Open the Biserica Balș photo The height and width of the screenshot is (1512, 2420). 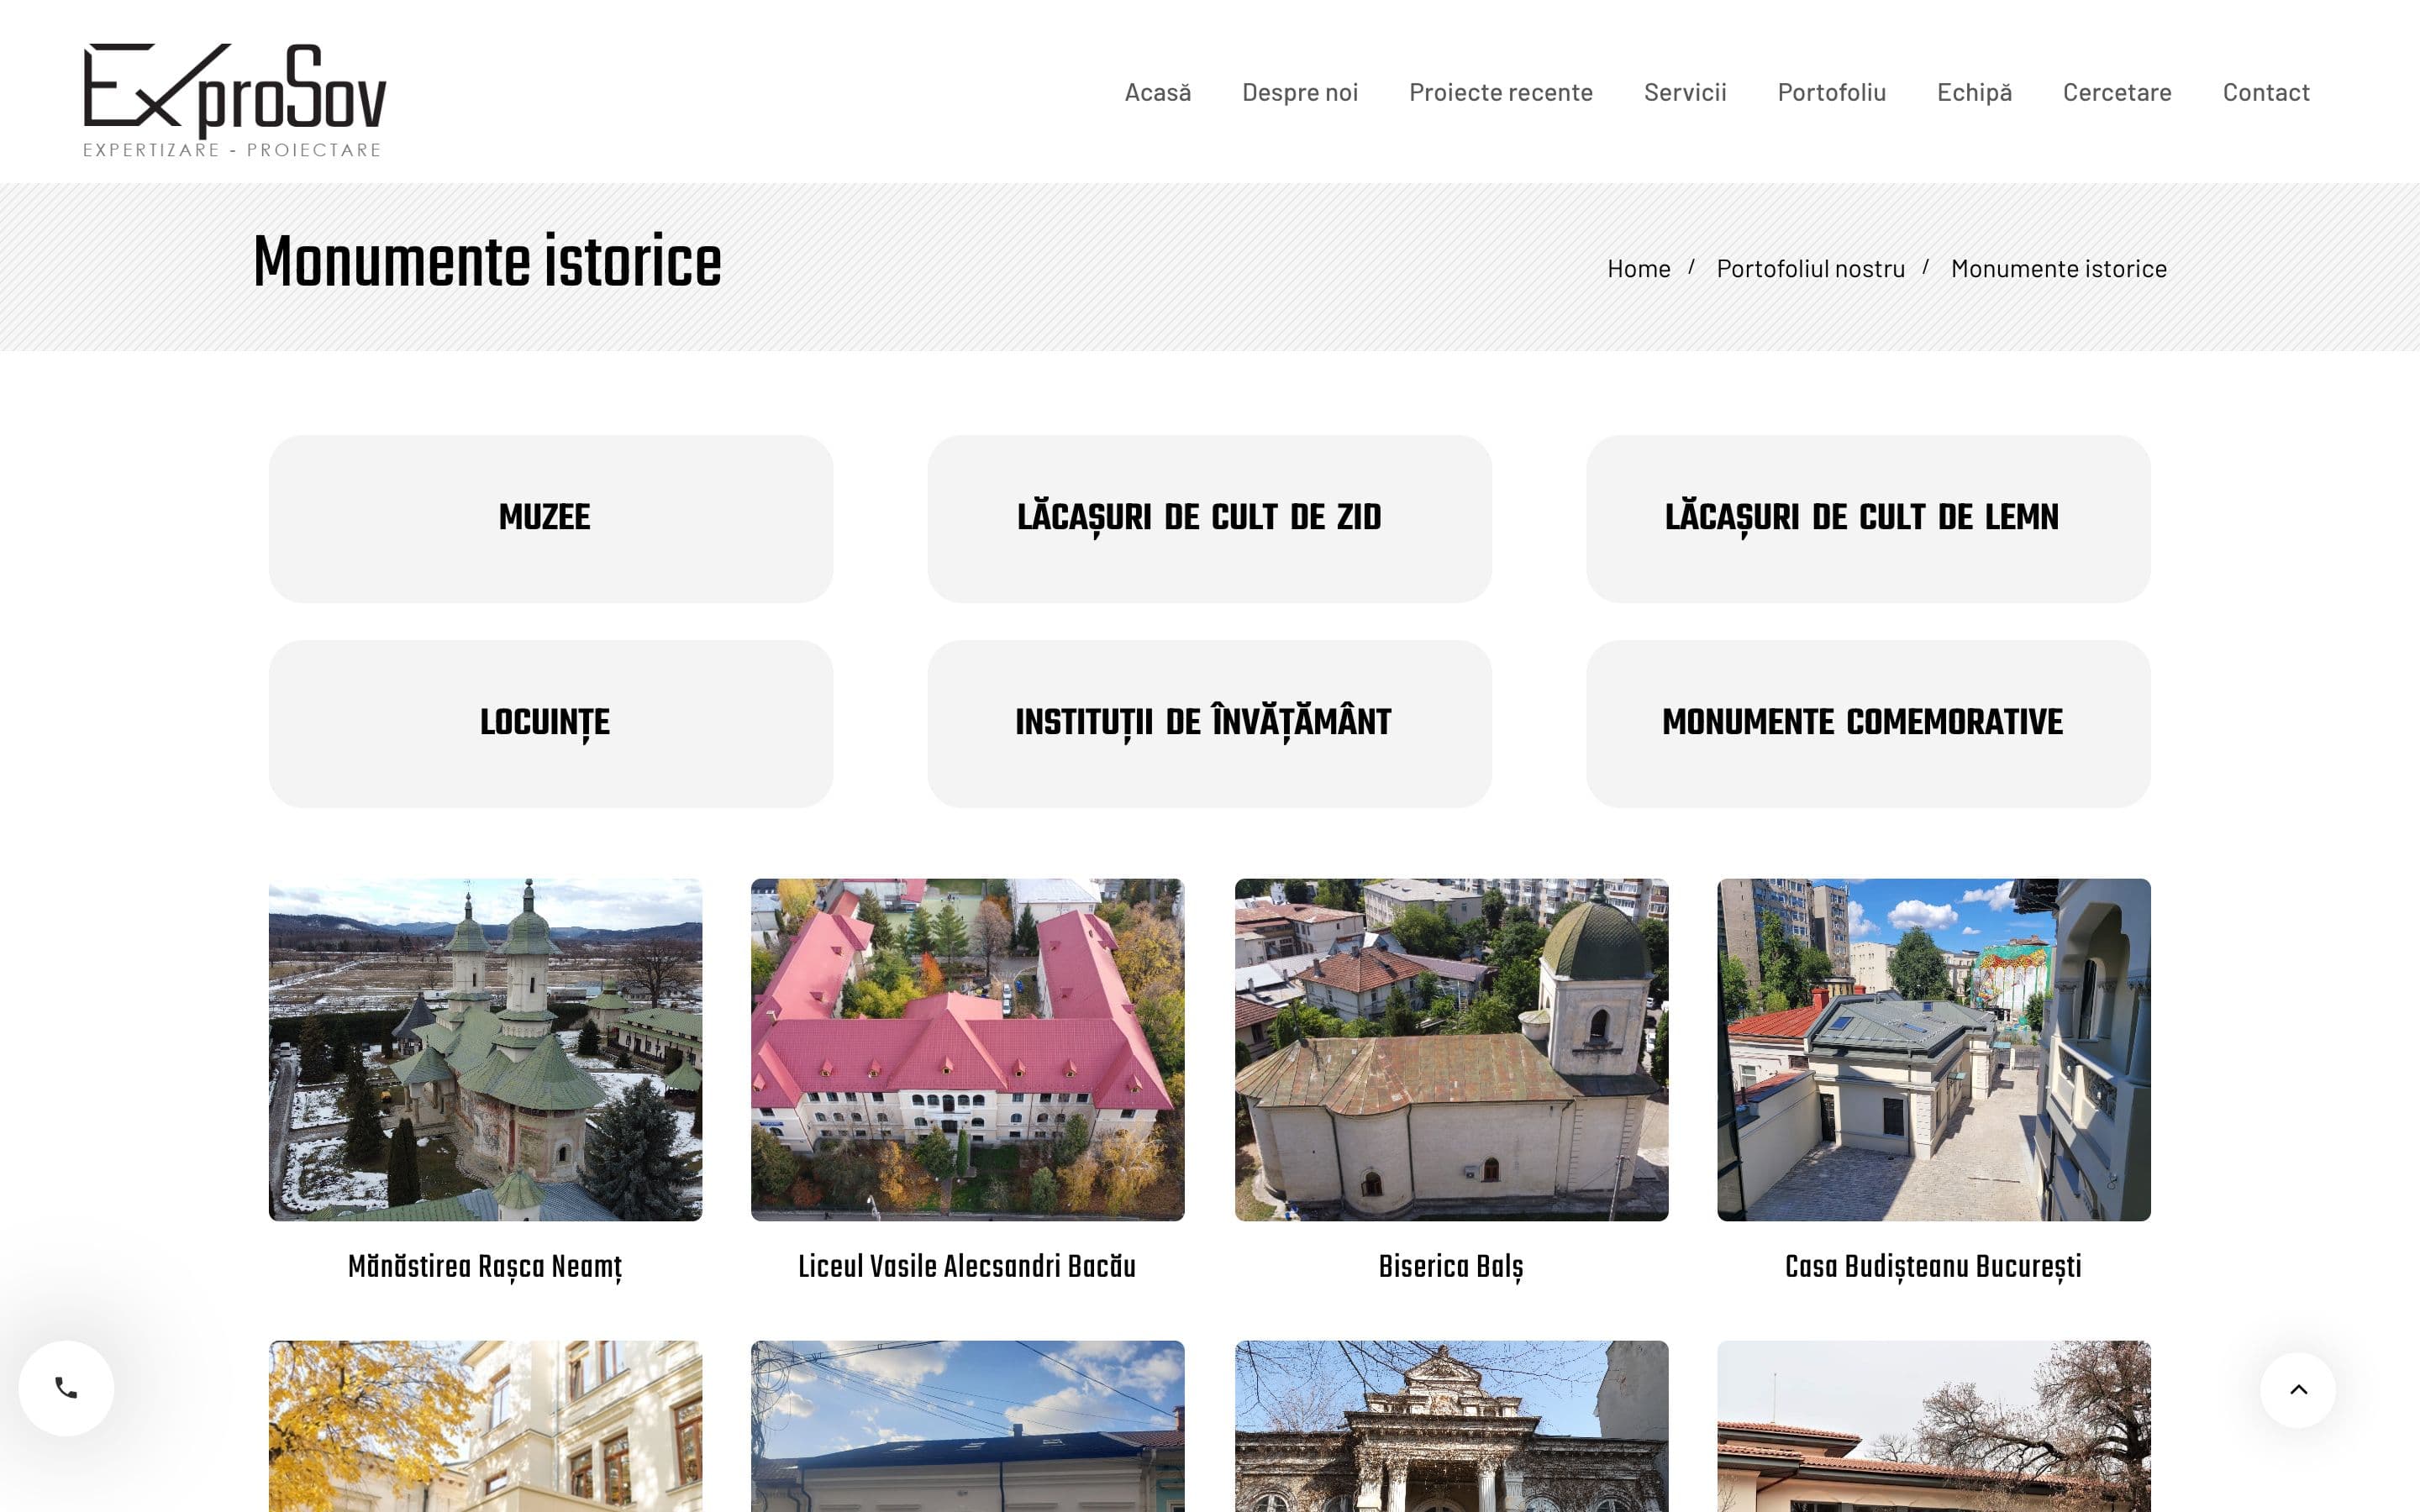point(1451,1049)
